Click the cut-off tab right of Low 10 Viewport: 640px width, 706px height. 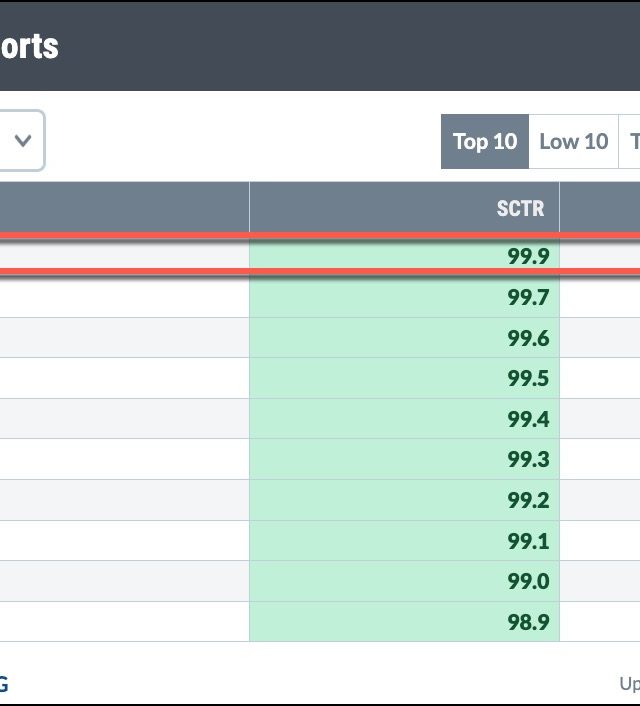click(632, 142)
